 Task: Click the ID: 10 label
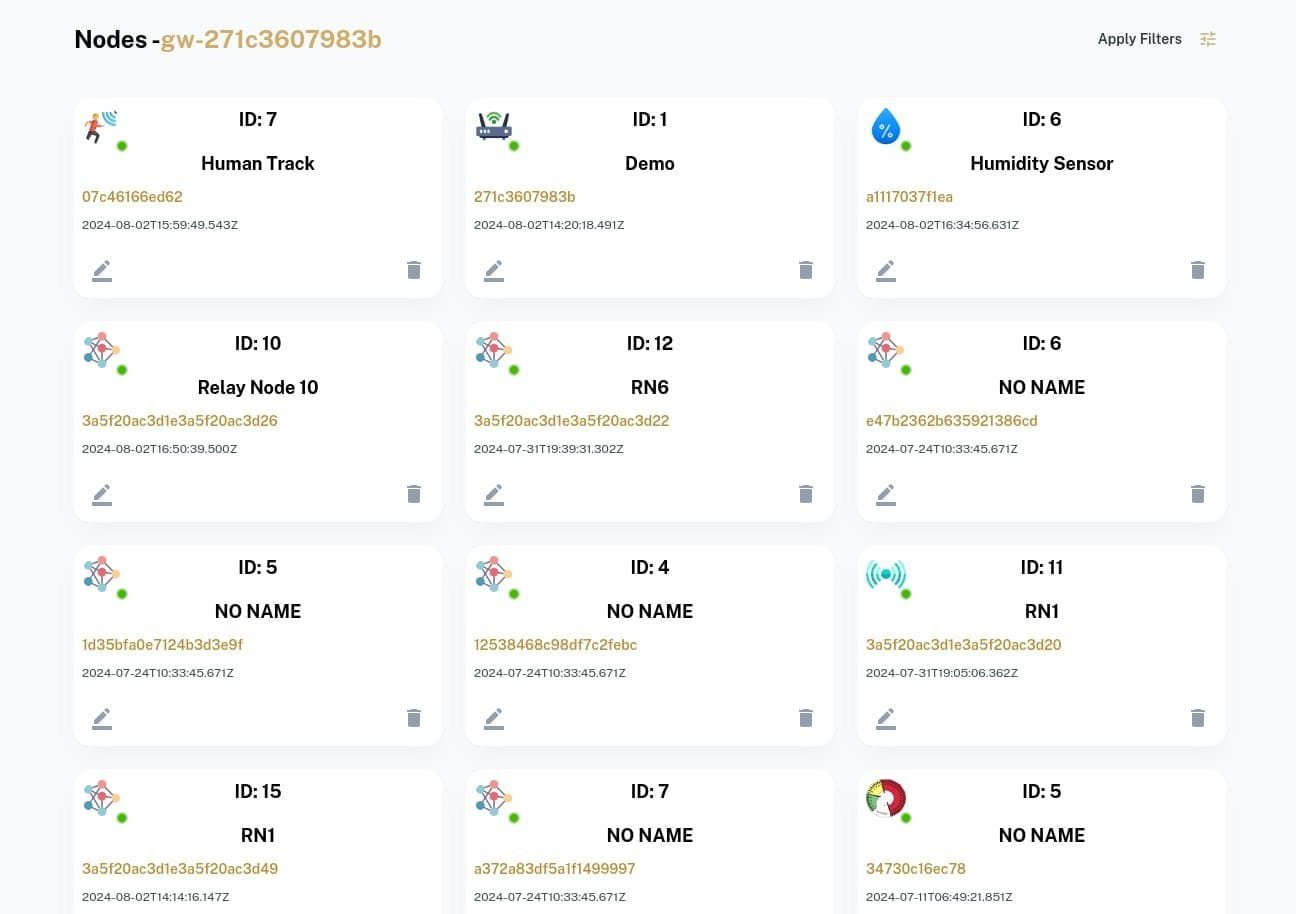[x=258, y=343]
